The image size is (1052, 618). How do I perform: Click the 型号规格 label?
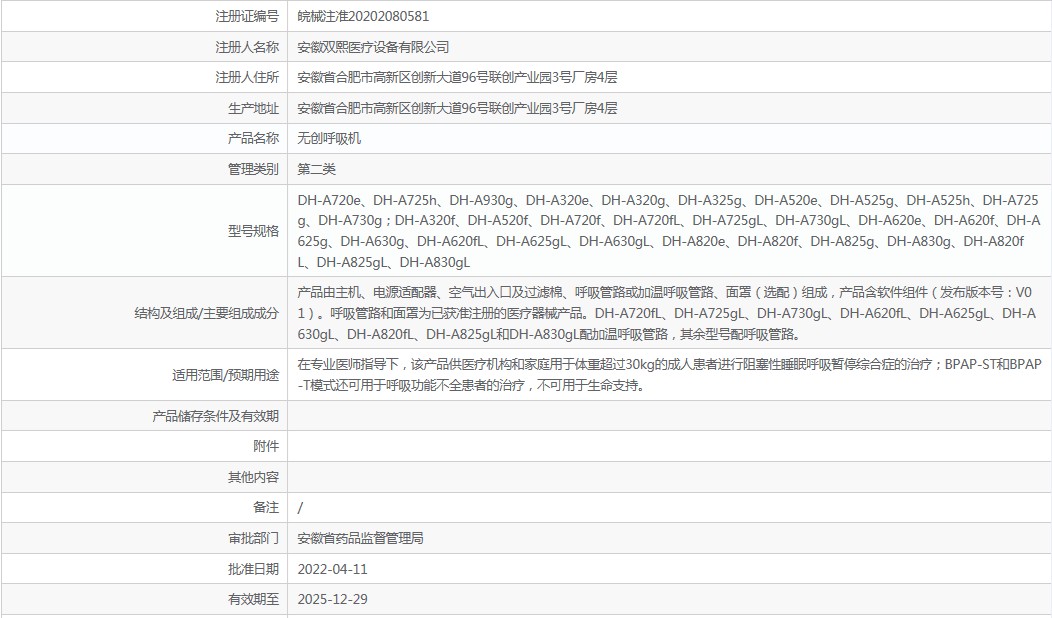[x=253, y=231]
